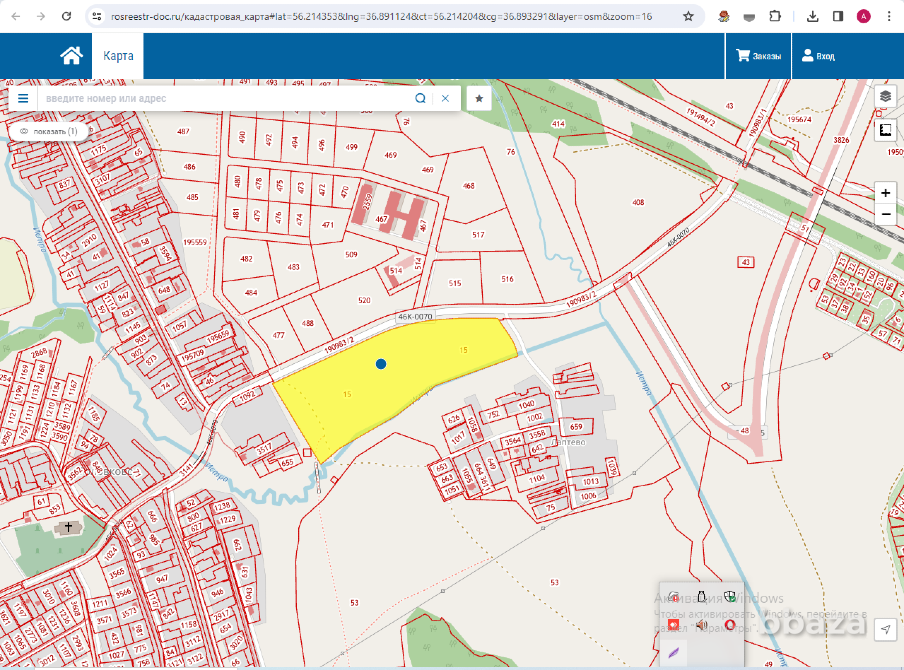Open the Карта tab

click(118, 56)
